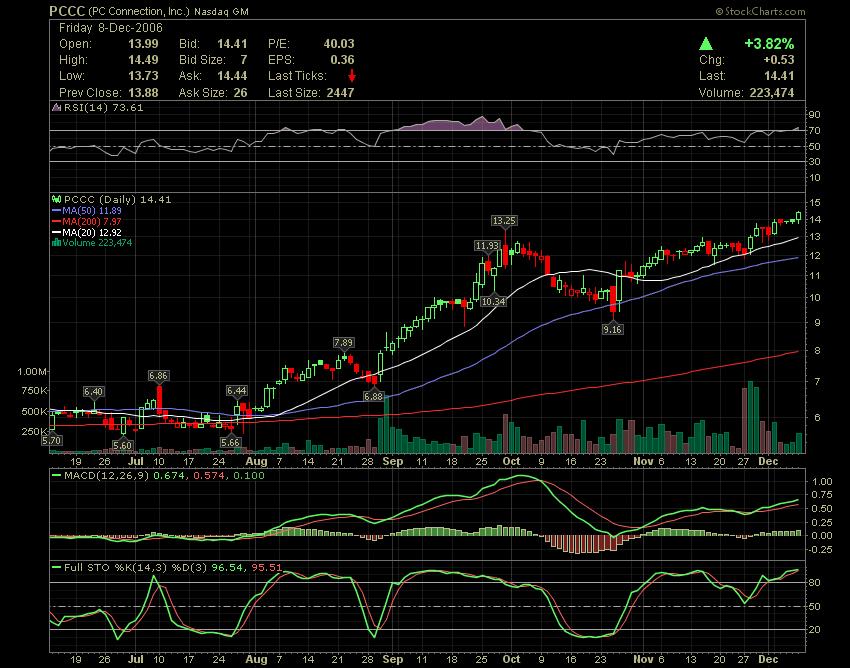This screenshot has width=850, height=668.
Task: Click the 750K volume axis label
Action: pos(35,390)
